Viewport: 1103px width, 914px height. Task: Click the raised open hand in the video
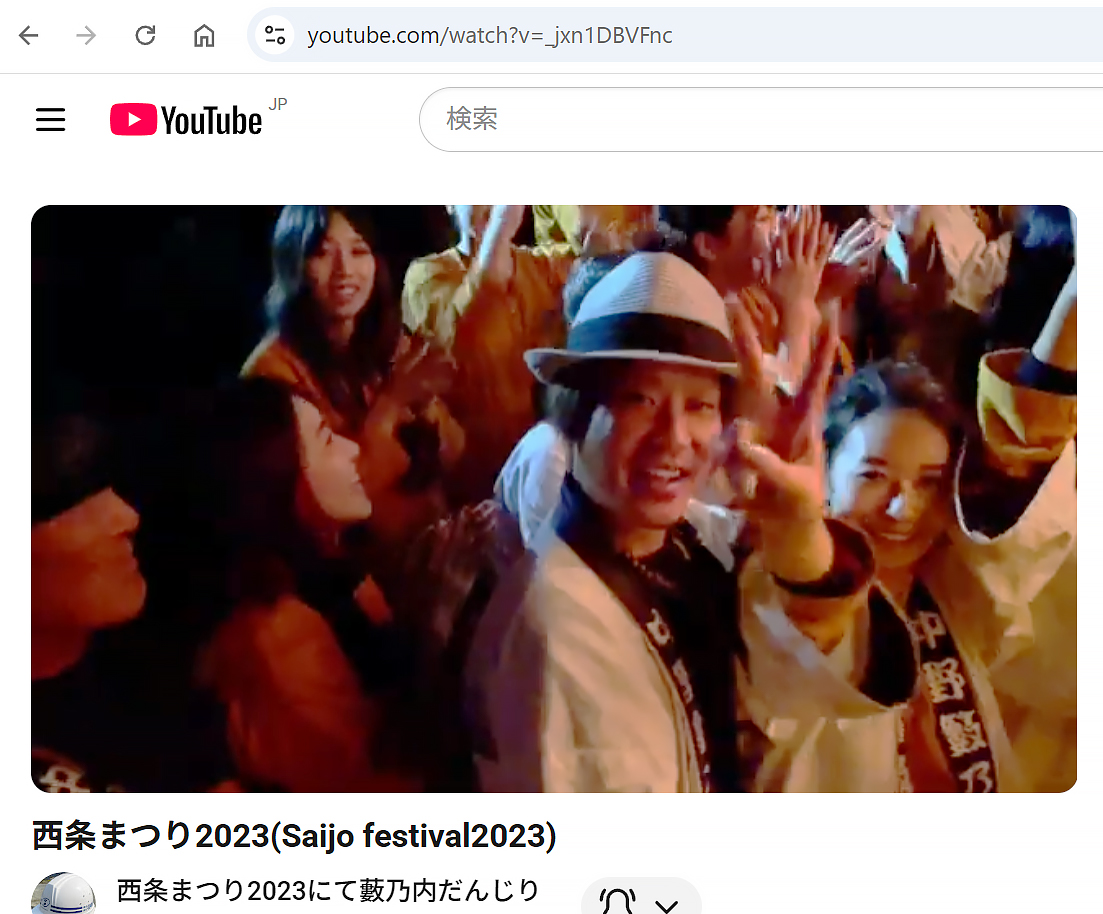(785, 420)
